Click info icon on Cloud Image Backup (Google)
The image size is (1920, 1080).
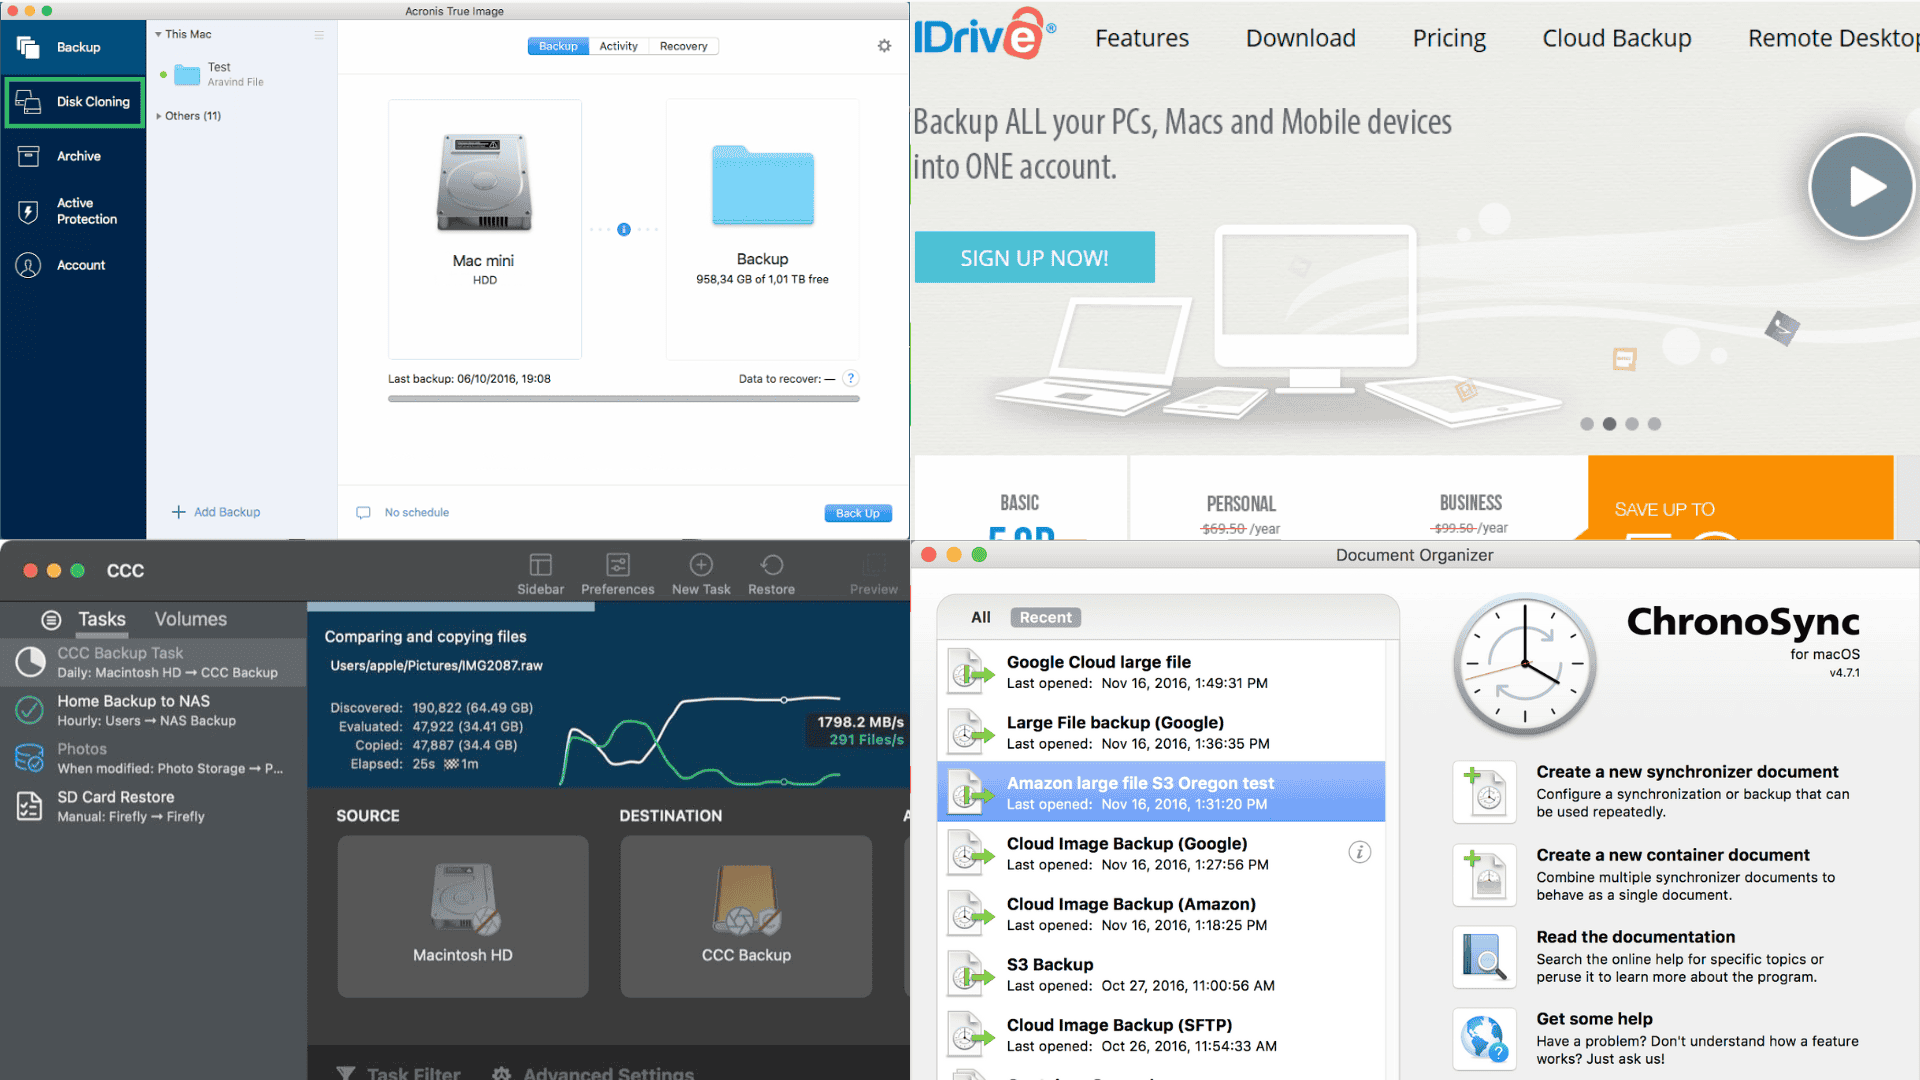[x=1359, y=852]
